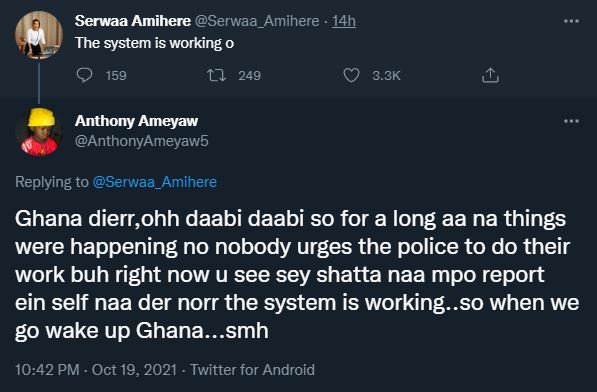Screen dimensions: 597x392
Task: Click the 159 replies count
Action: coord(116,75)
